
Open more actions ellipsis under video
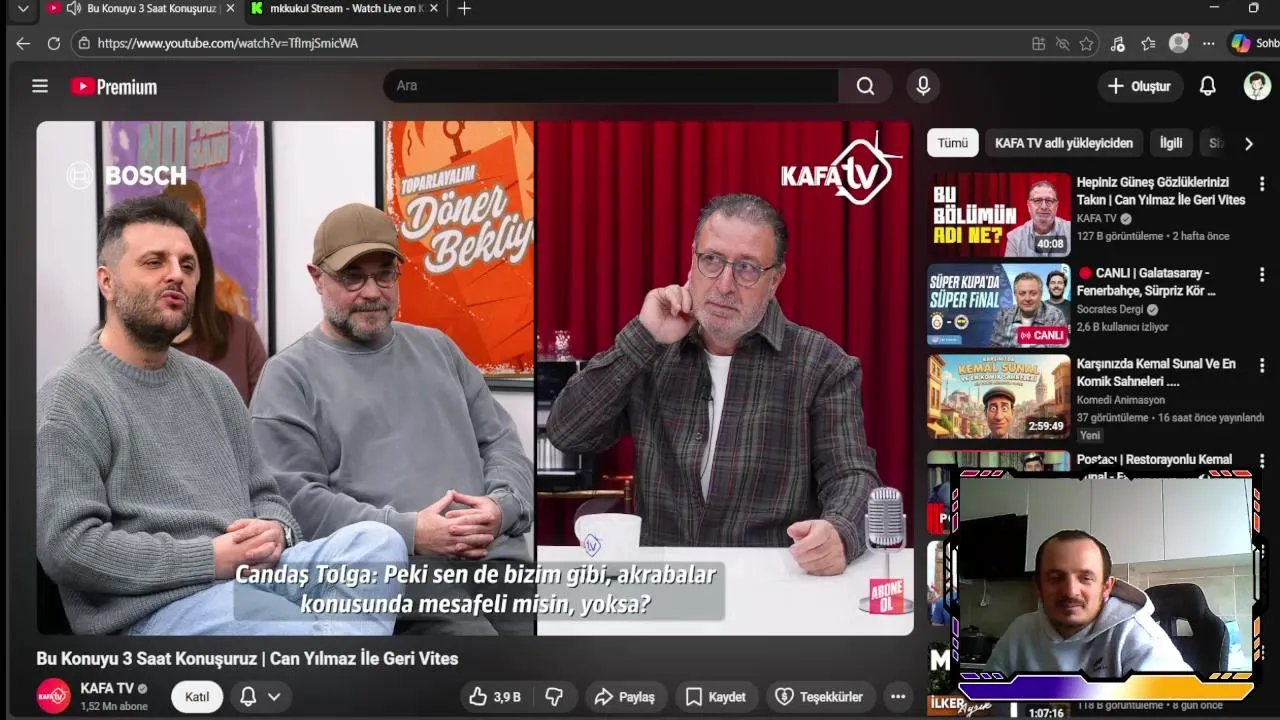pos(898,697)
